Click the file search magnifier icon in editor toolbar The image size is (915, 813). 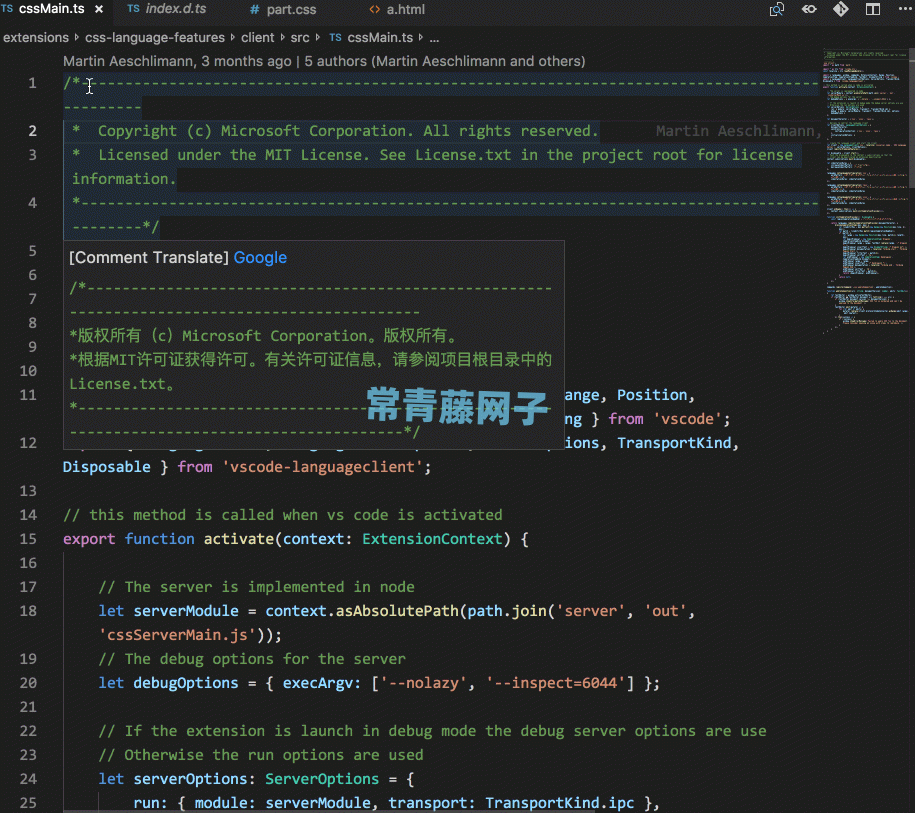coord(777,9)
